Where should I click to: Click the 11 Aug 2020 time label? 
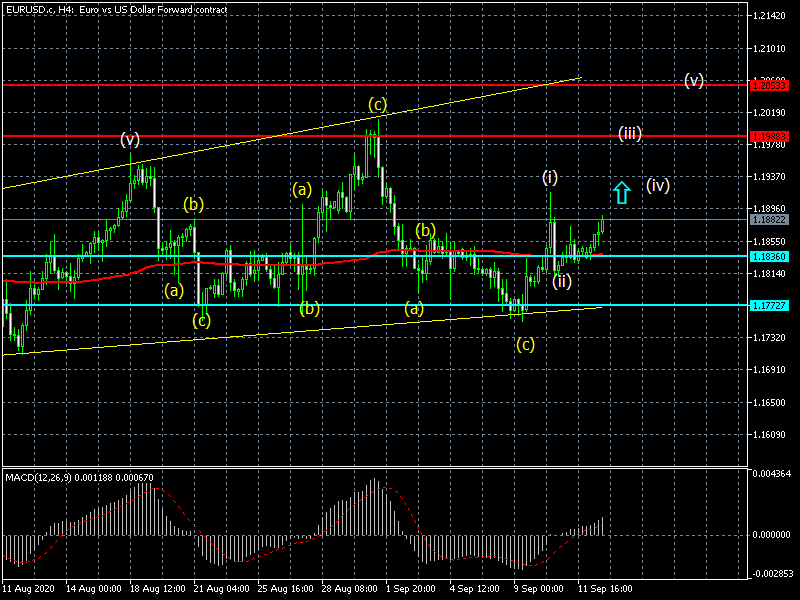coord(28,588)
